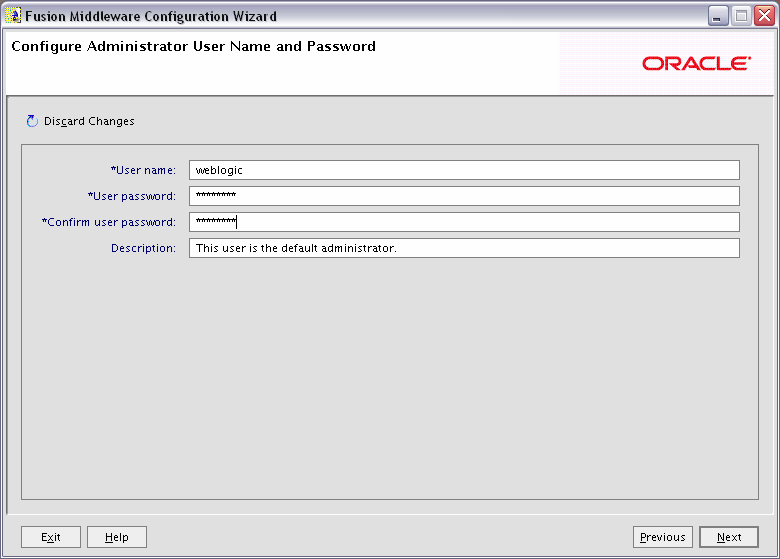Exit the configuration wizard
The width and height of the screenshot is (780, 559).
pos(51,537)
